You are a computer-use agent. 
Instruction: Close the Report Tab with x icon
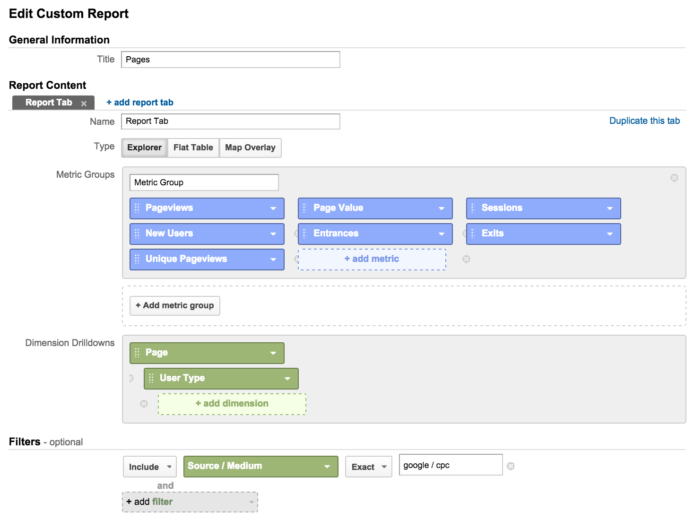click(84, 104)
